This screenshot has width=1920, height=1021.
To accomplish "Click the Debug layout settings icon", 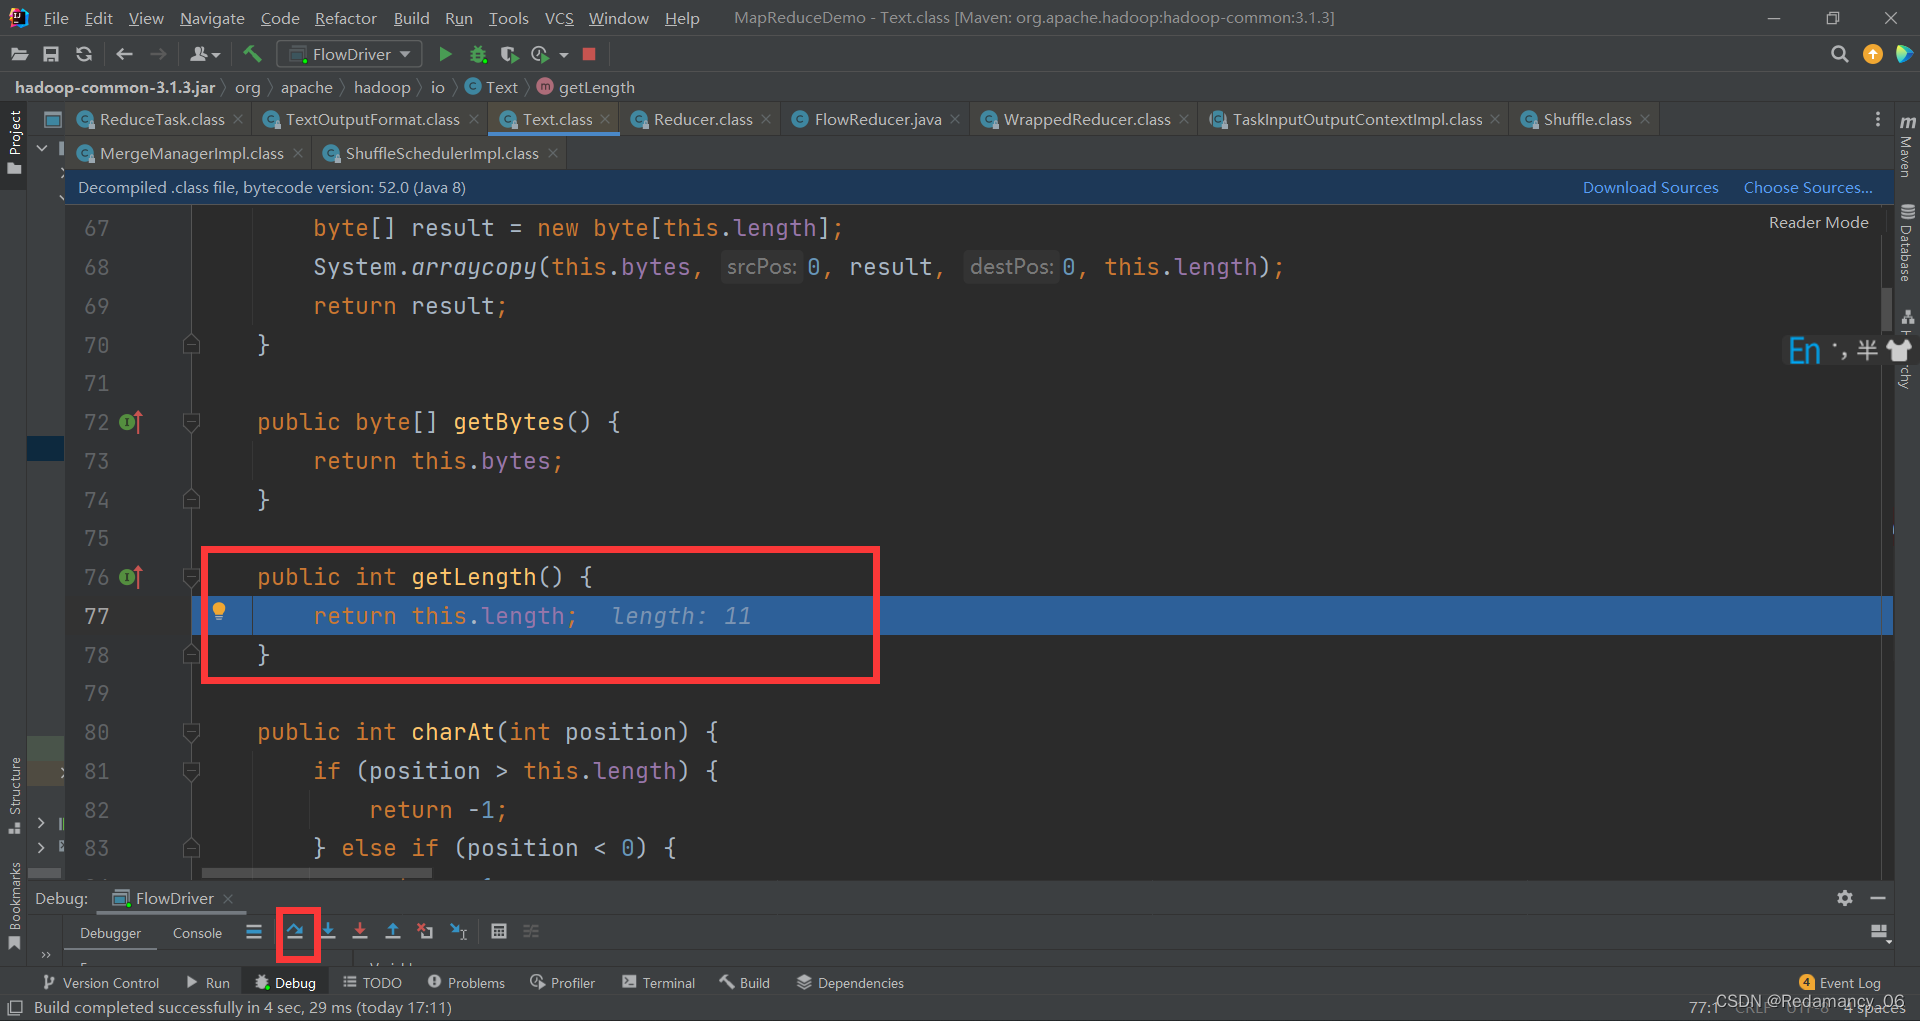I will point(1879,932).
